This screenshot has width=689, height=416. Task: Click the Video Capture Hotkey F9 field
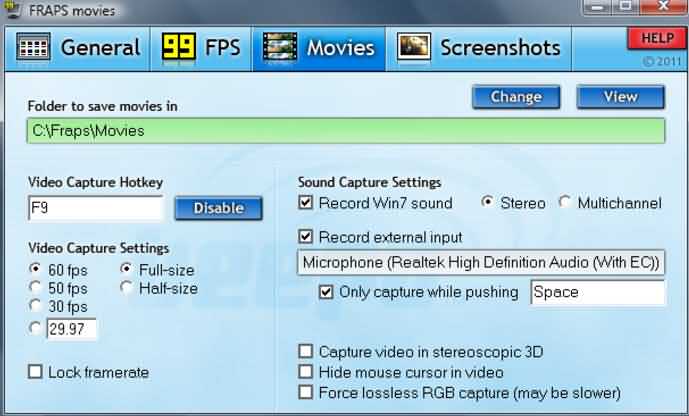(x=95, y=208)
